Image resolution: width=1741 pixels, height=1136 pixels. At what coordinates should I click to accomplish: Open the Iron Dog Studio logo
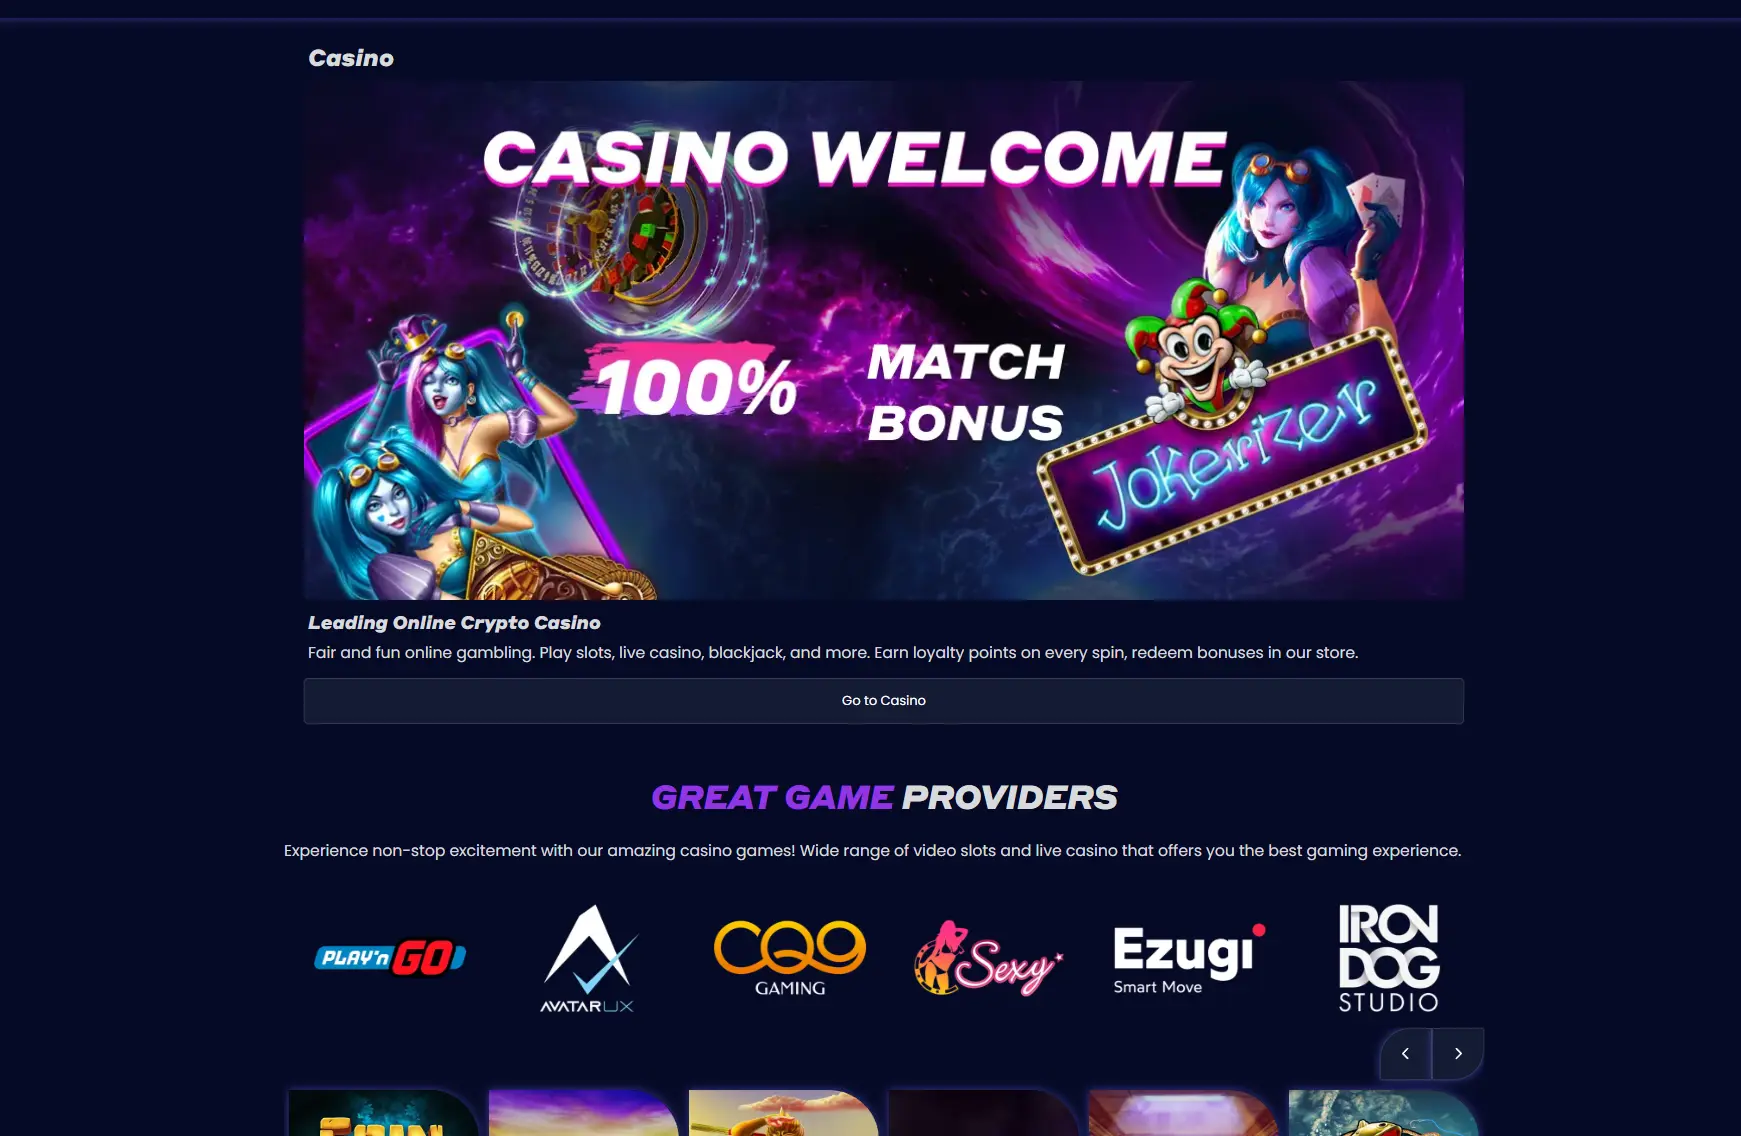click(1389, 958)
